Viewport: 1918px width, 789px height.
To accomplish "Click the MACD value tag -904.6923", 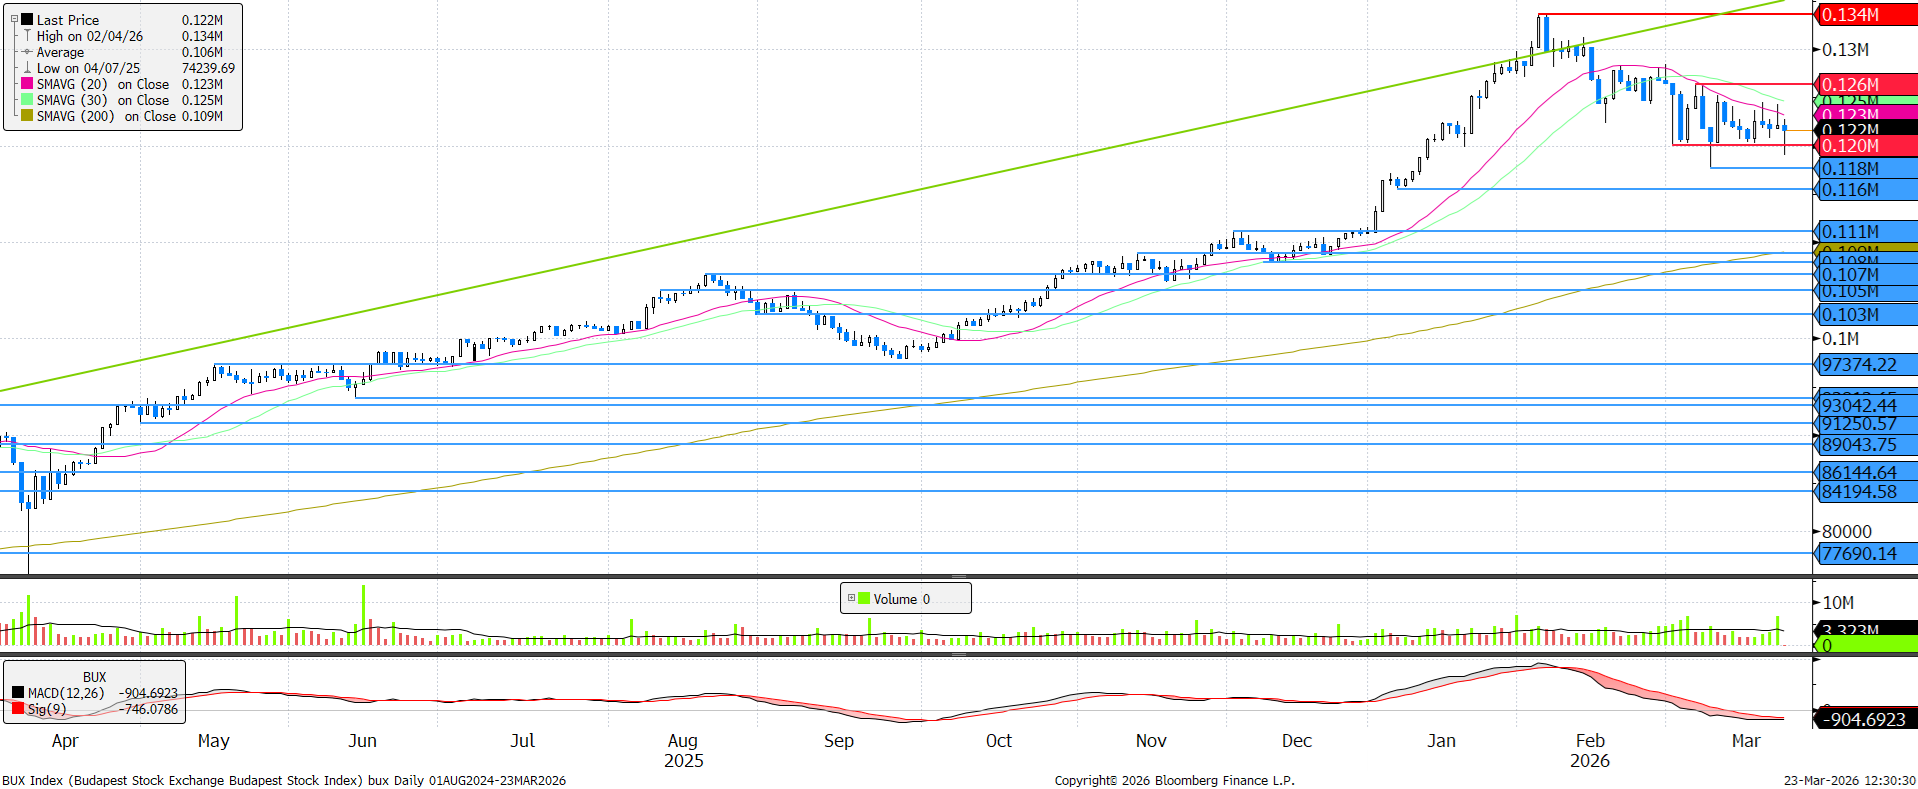I will tap(1864, 719).
